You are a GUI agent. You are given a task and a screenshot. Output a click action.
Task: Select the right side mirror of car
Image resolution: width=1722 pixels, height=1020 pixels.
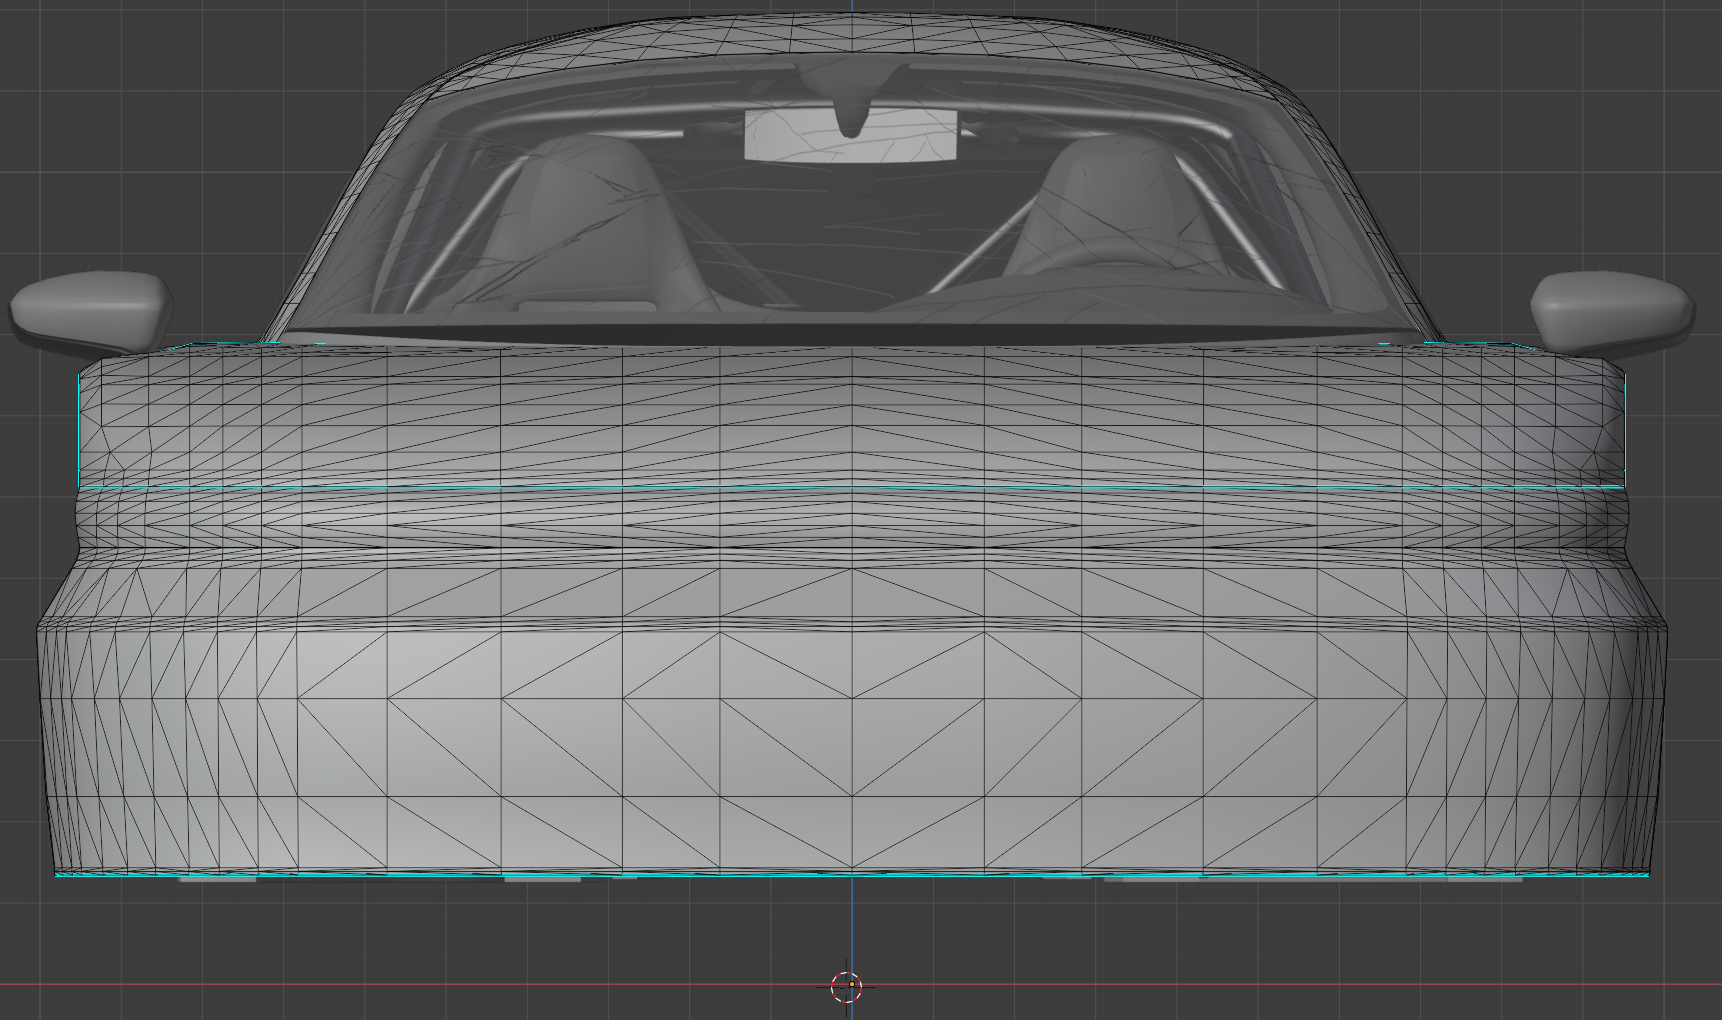pyautogui.click(x=1611, y=312)
